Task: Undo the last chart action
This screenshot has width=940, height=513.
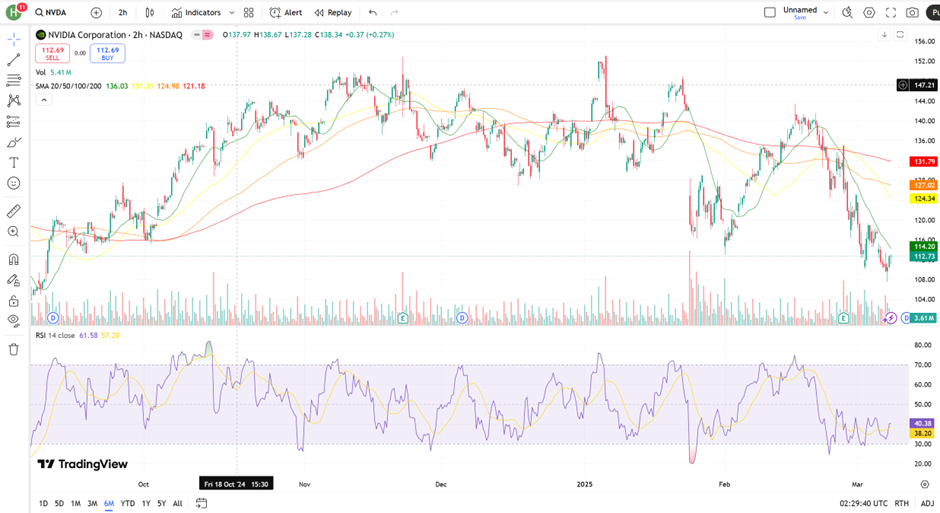Action: point(373,13)
